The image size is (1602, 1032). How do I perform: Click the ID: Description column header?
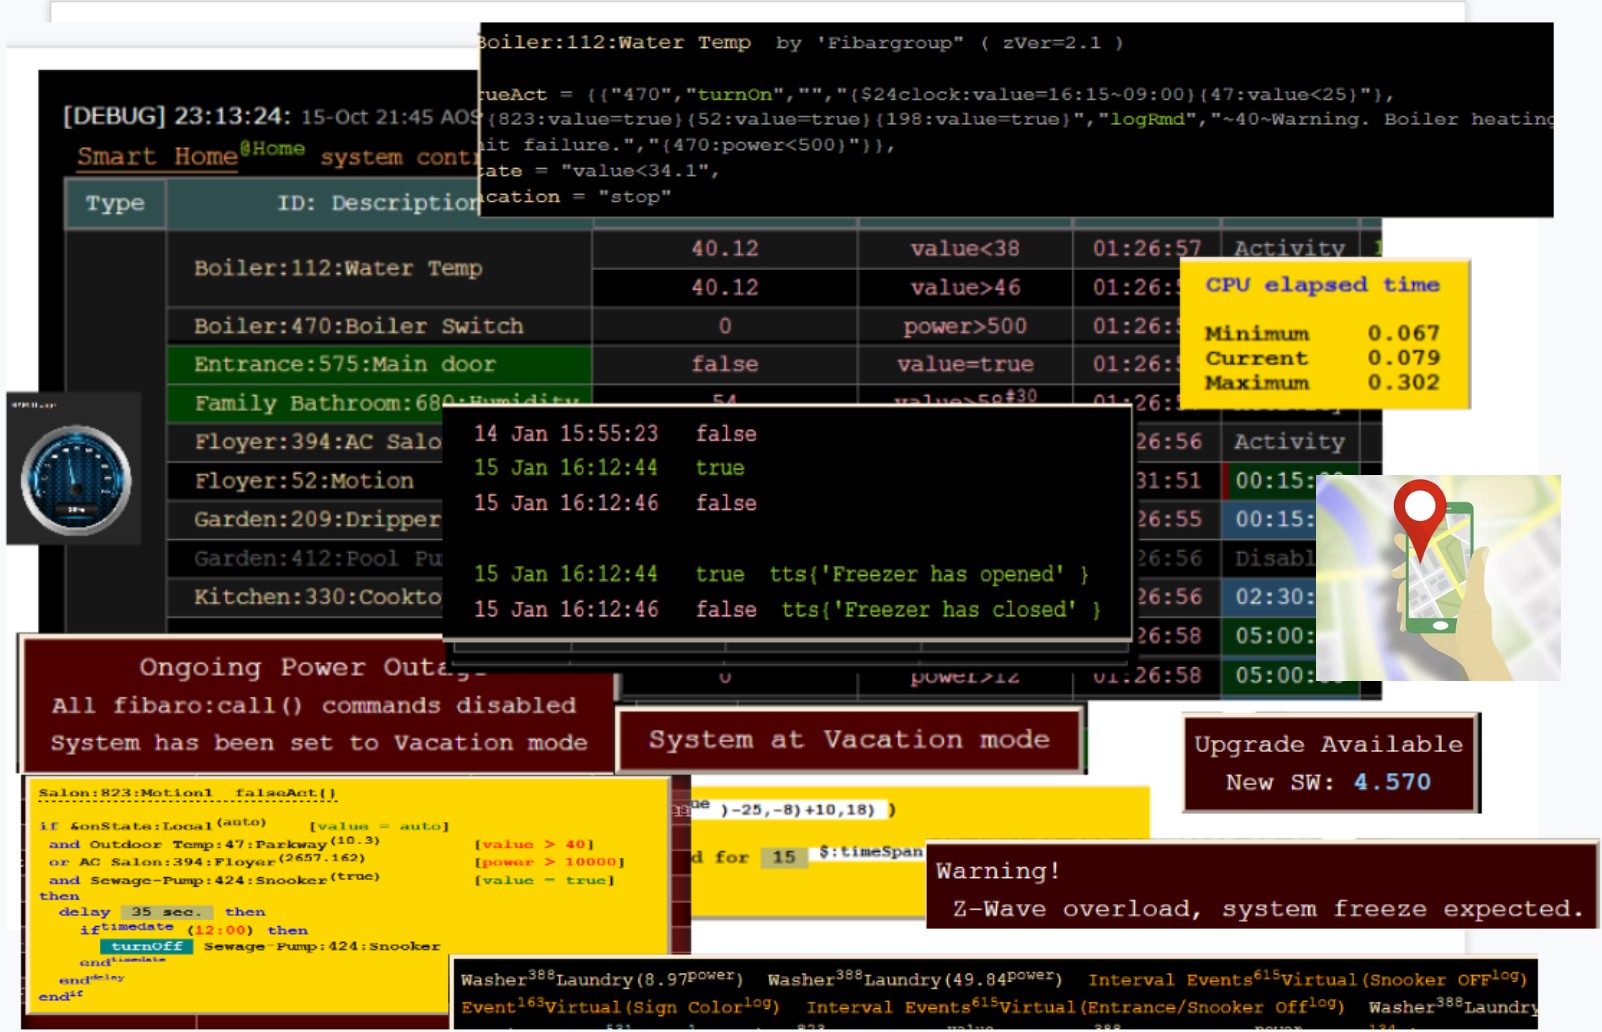point(379,203)
